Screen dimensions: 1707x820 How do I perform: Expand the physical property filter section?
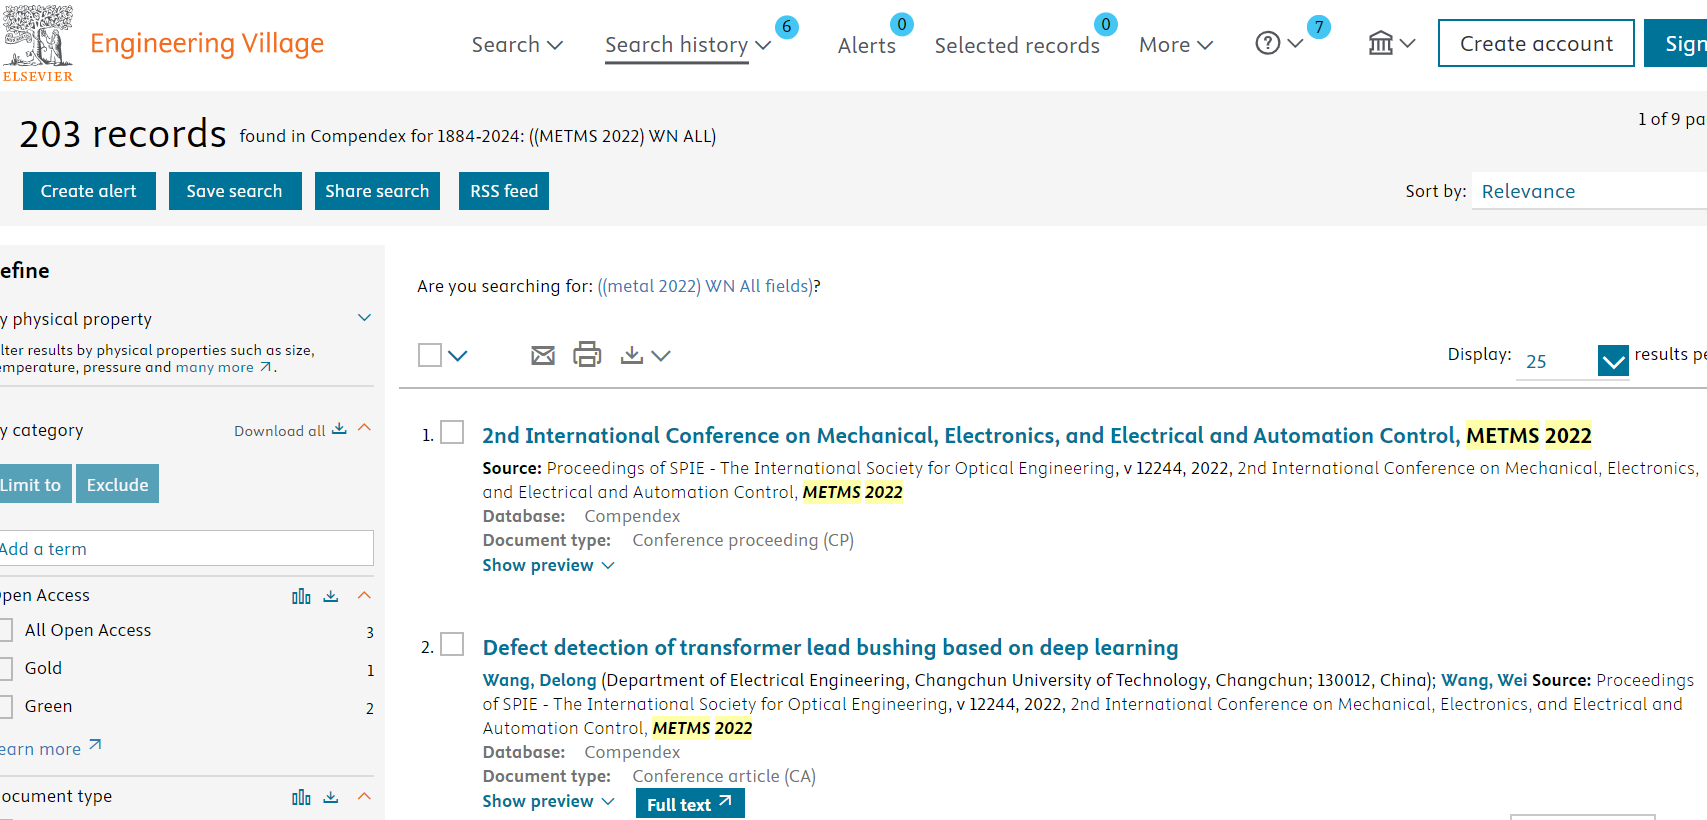point(364,318)
